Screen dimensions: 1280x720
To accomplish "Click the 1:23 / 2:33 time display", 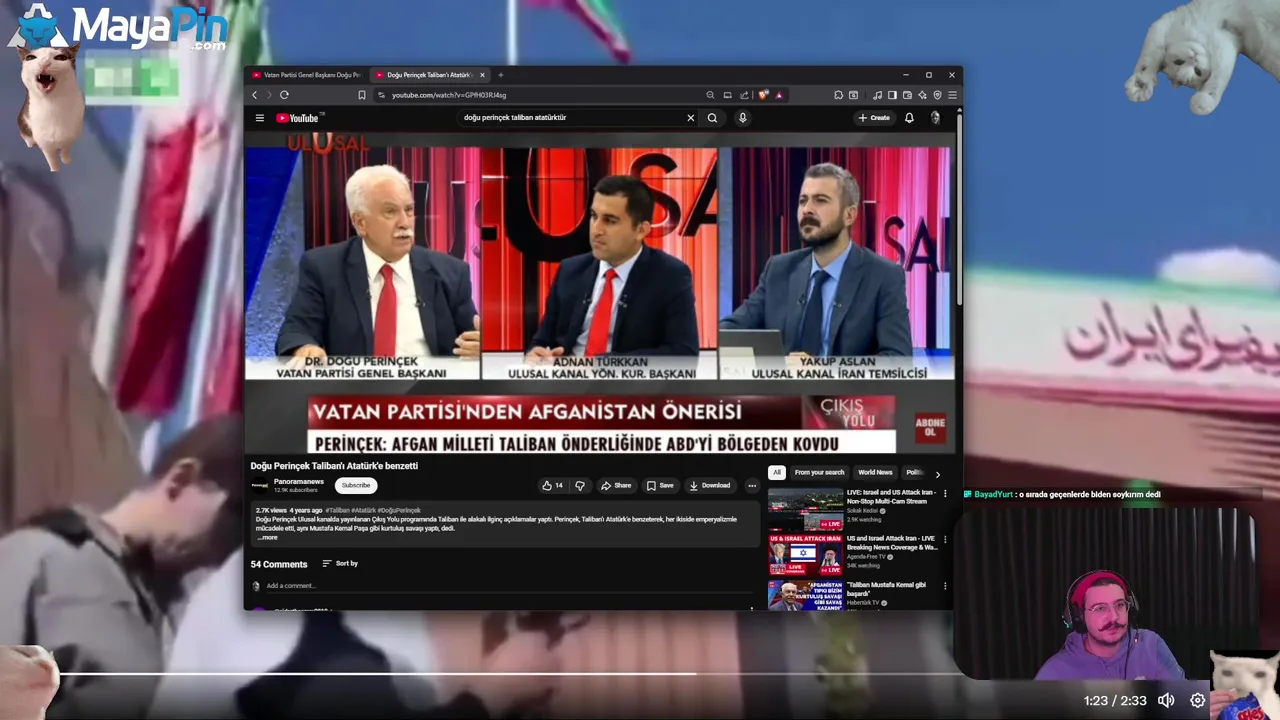I will pyautogui.click(x=1115, y=701).
